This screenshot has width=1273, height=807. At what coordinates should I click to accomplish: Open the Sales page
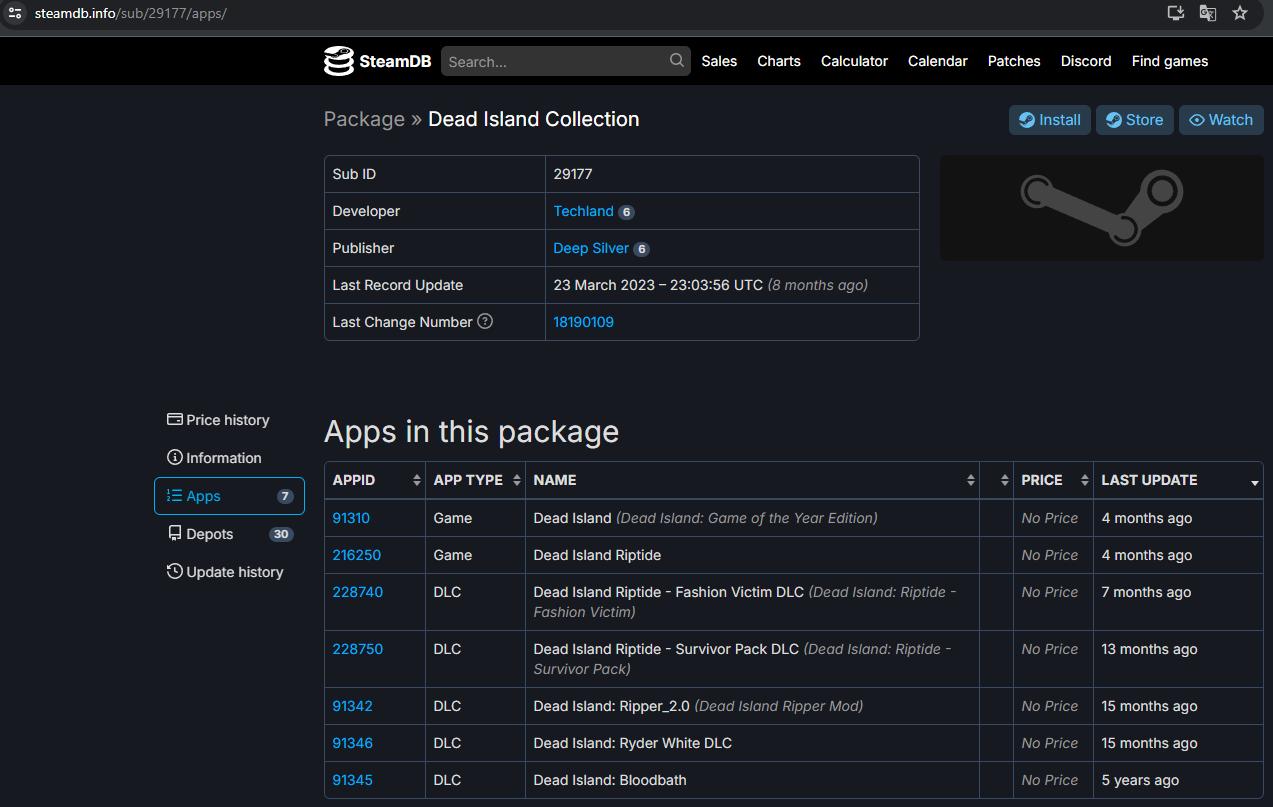click(719, 61)
